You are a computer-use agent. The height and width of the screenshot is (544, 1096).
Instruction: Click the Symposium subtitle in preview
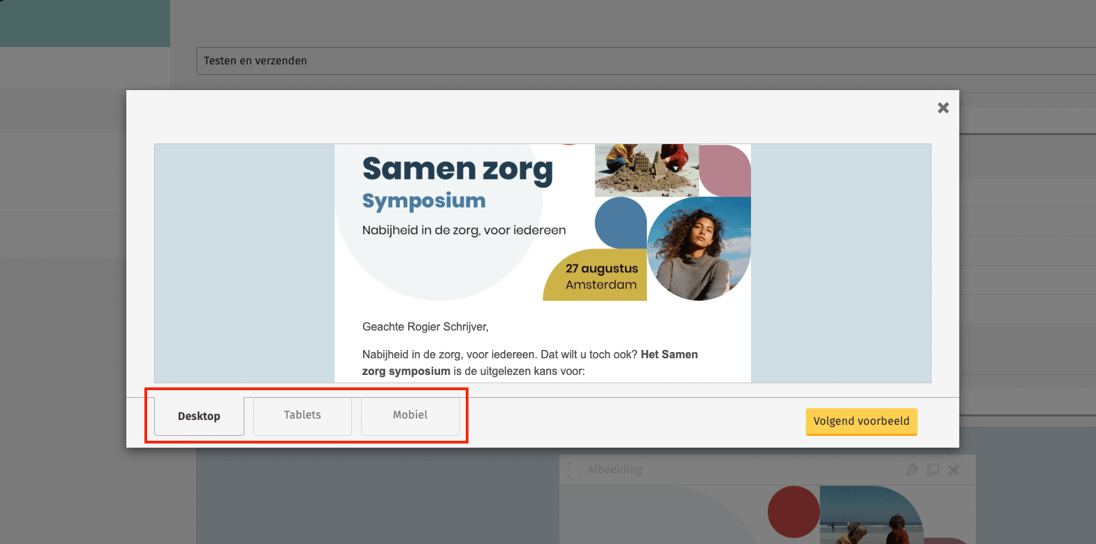tap(424, 201)
